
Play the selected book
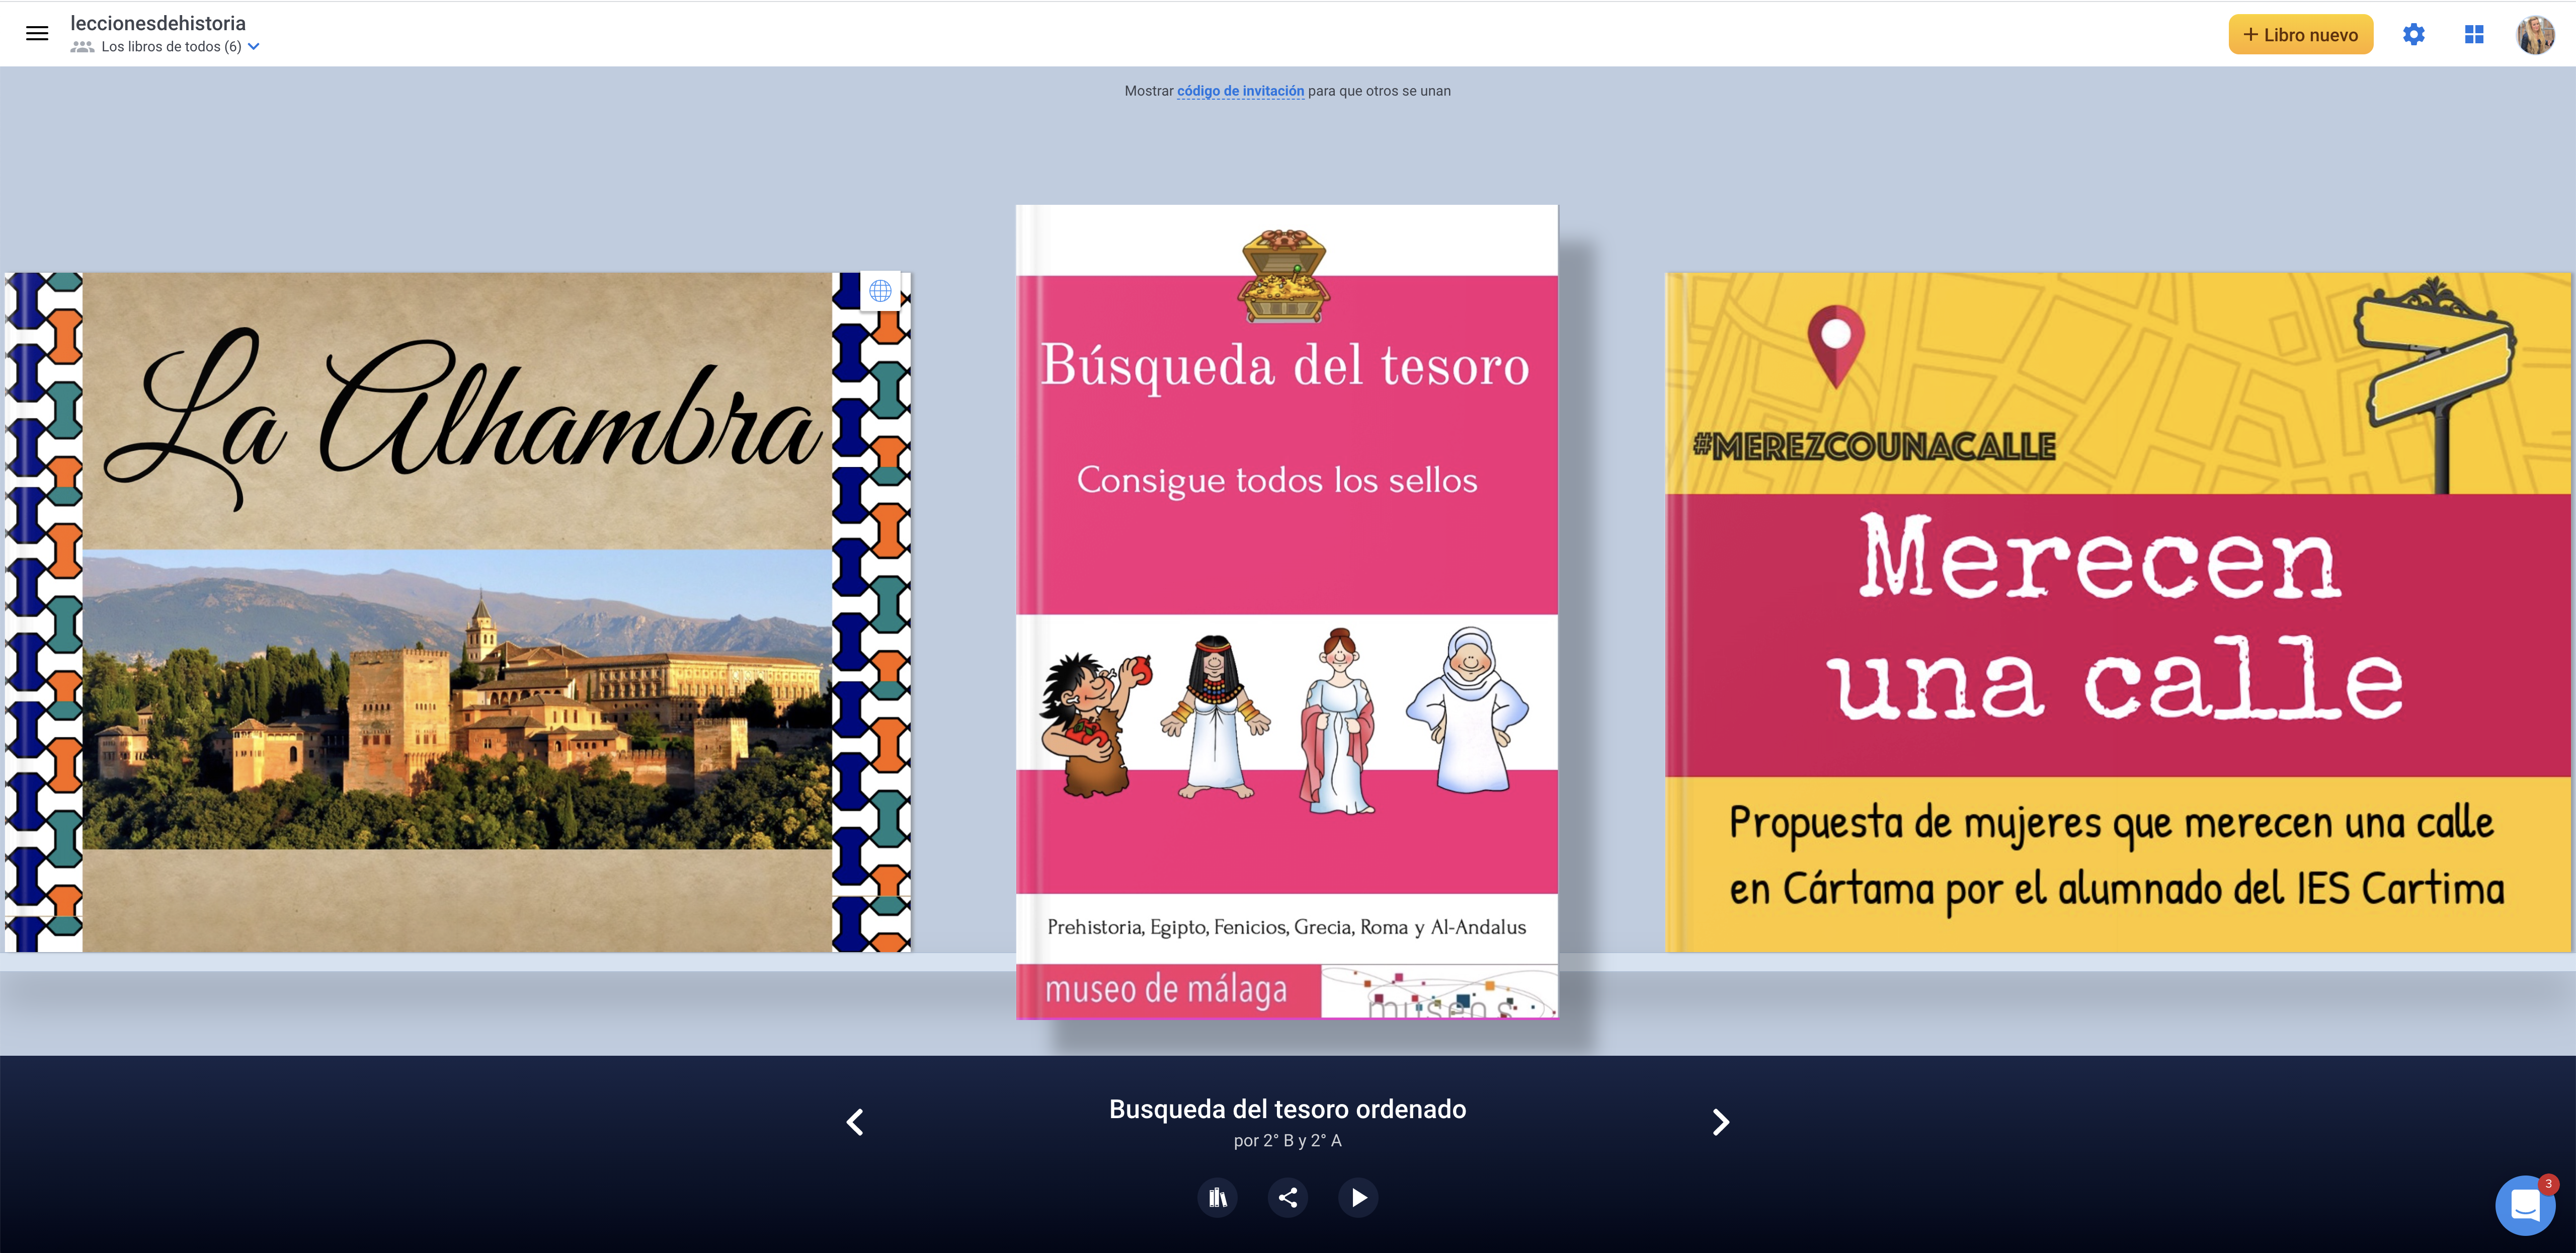[1358, 1197]
